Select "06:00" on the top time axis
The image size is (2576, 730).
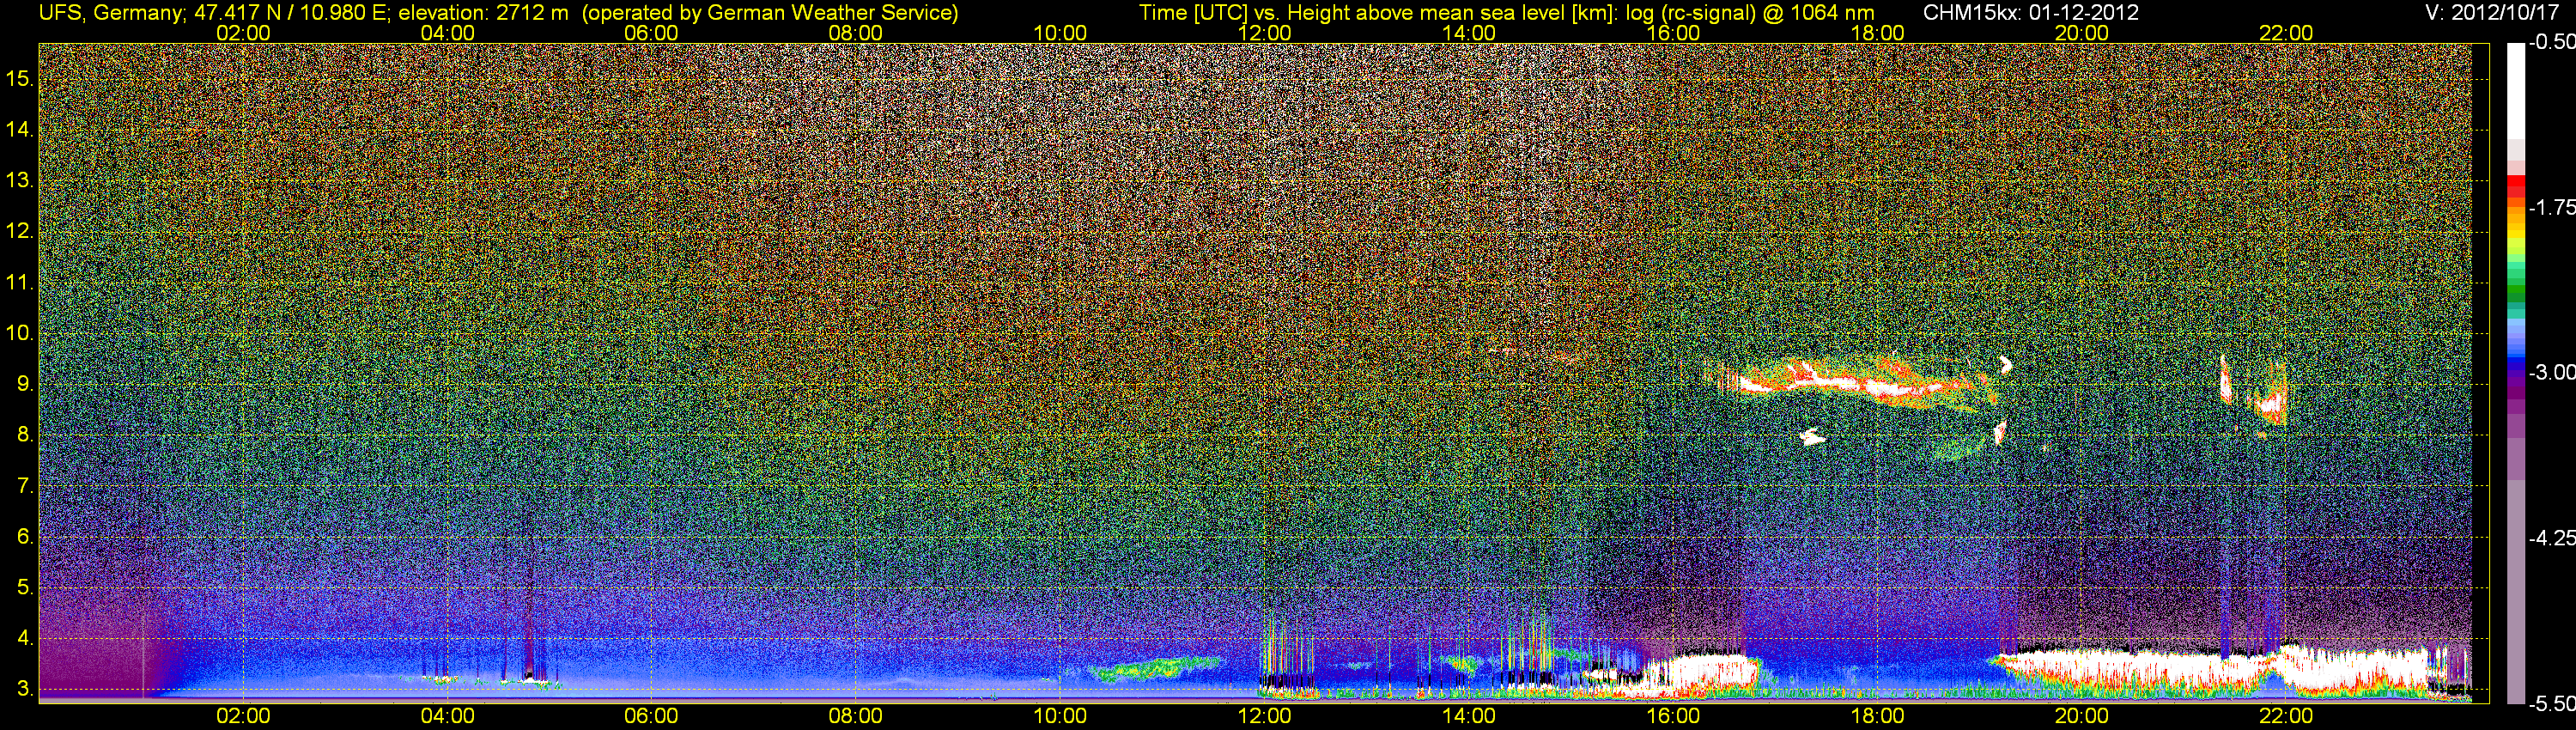[651, 33]
